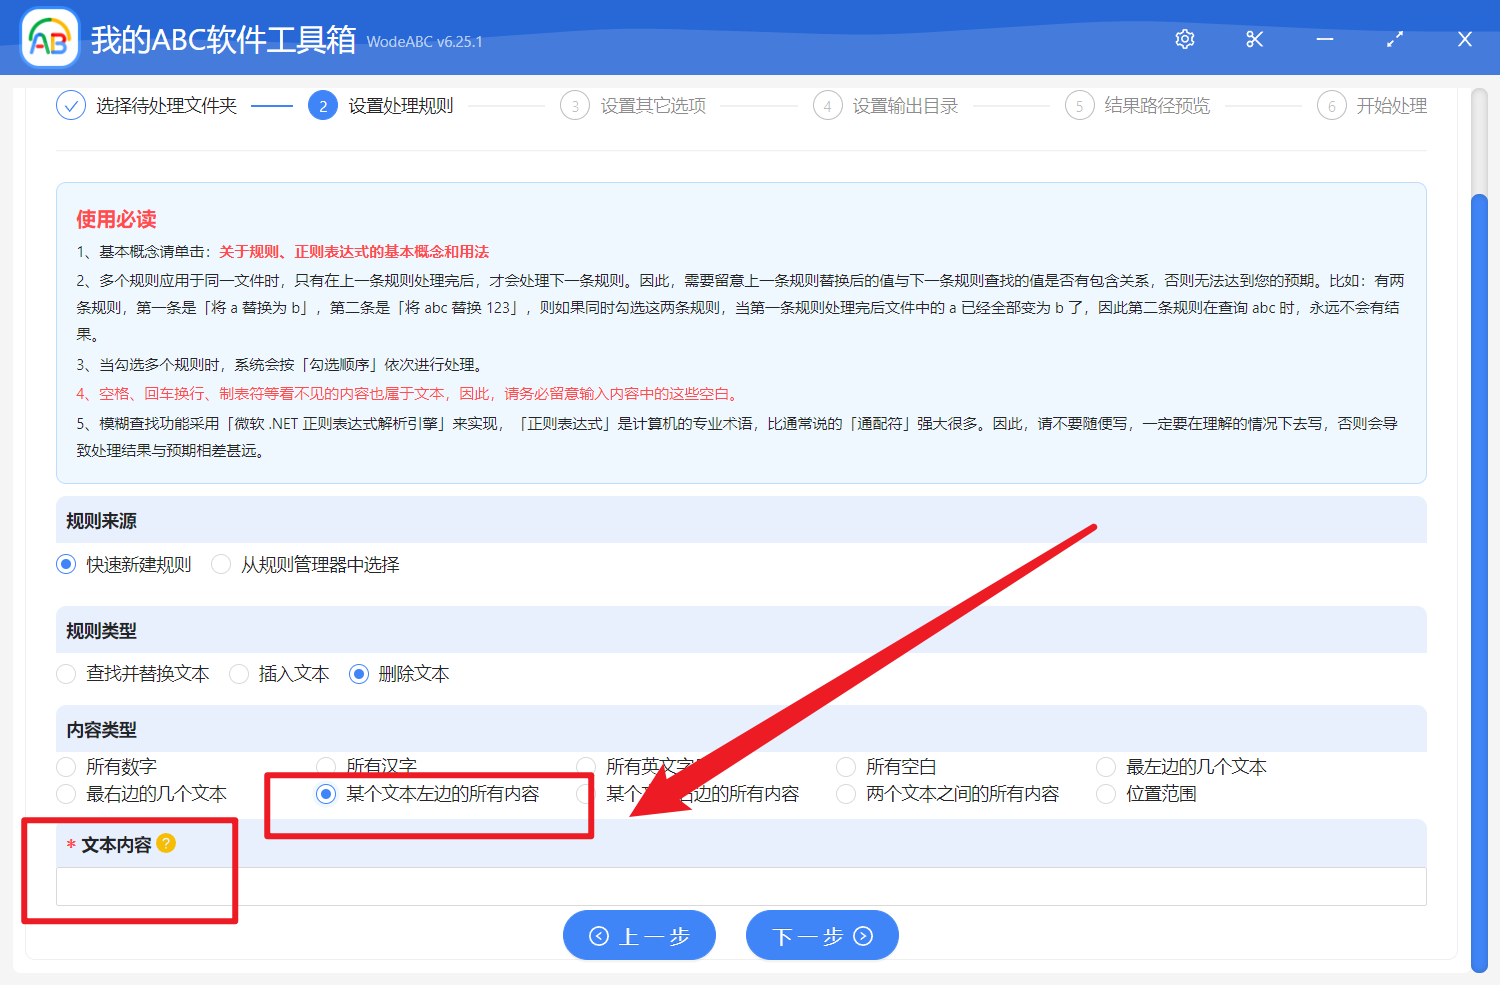Click the 下一步 button

pos(822,936)
